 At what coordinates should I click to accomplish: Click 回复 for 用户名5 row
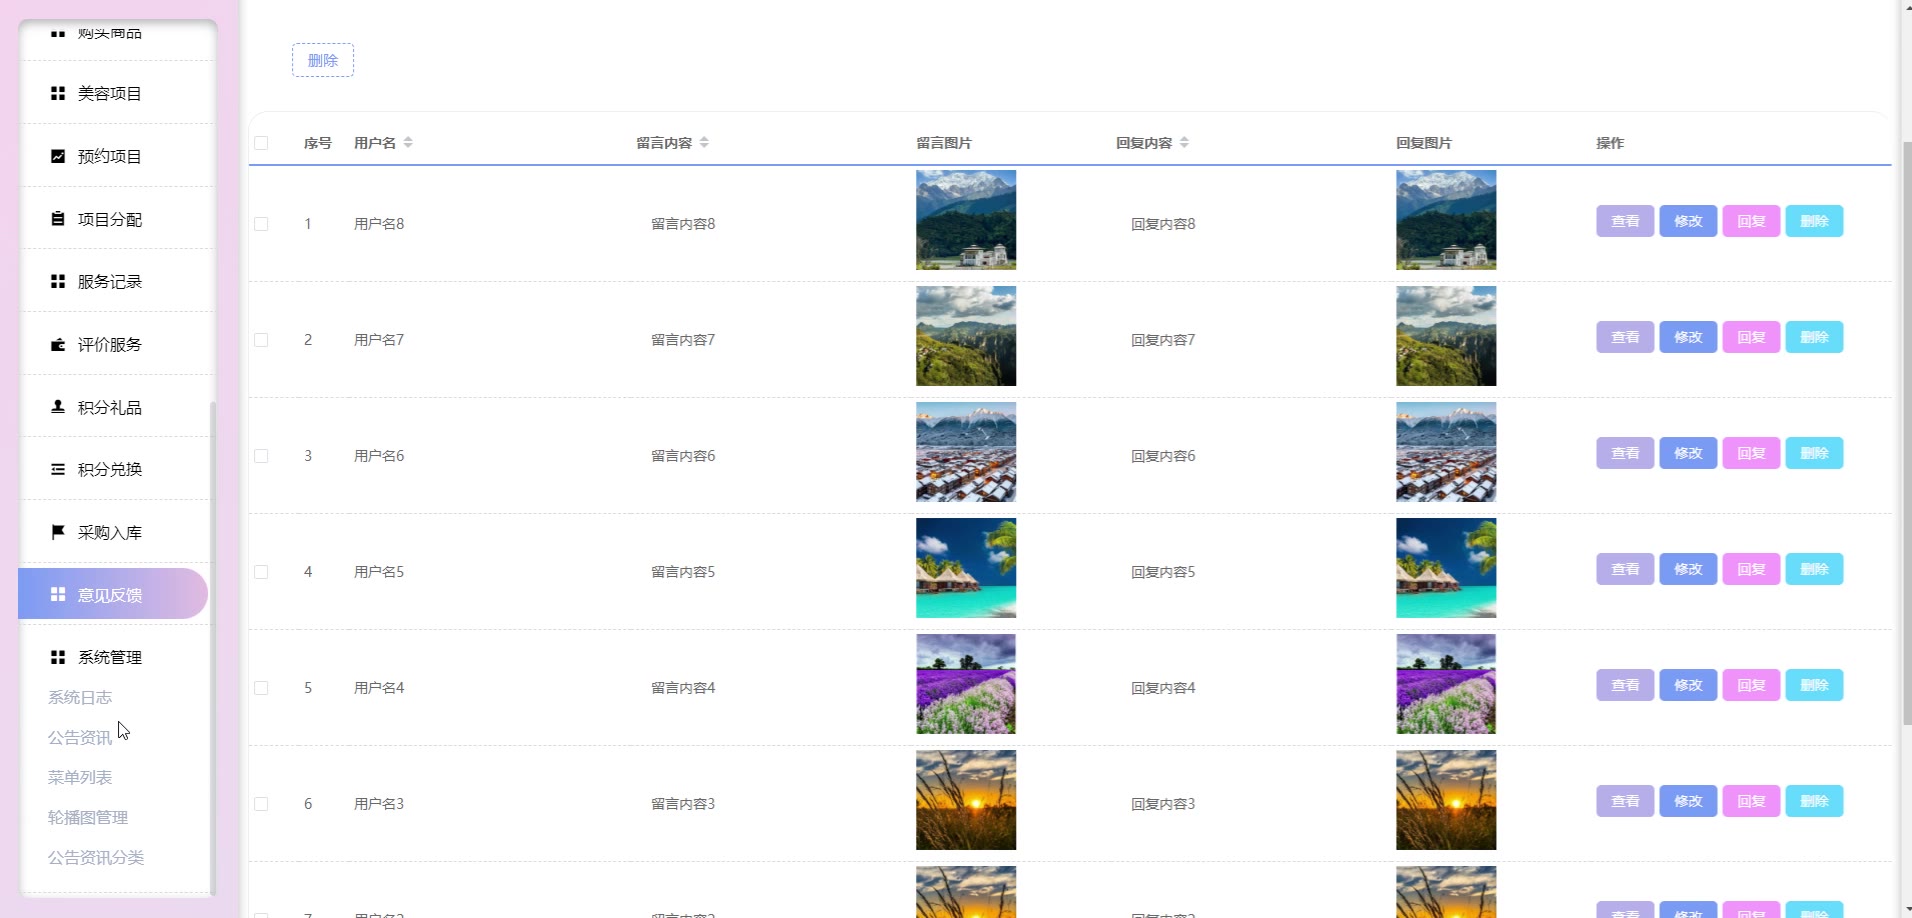click(1751, 569)
